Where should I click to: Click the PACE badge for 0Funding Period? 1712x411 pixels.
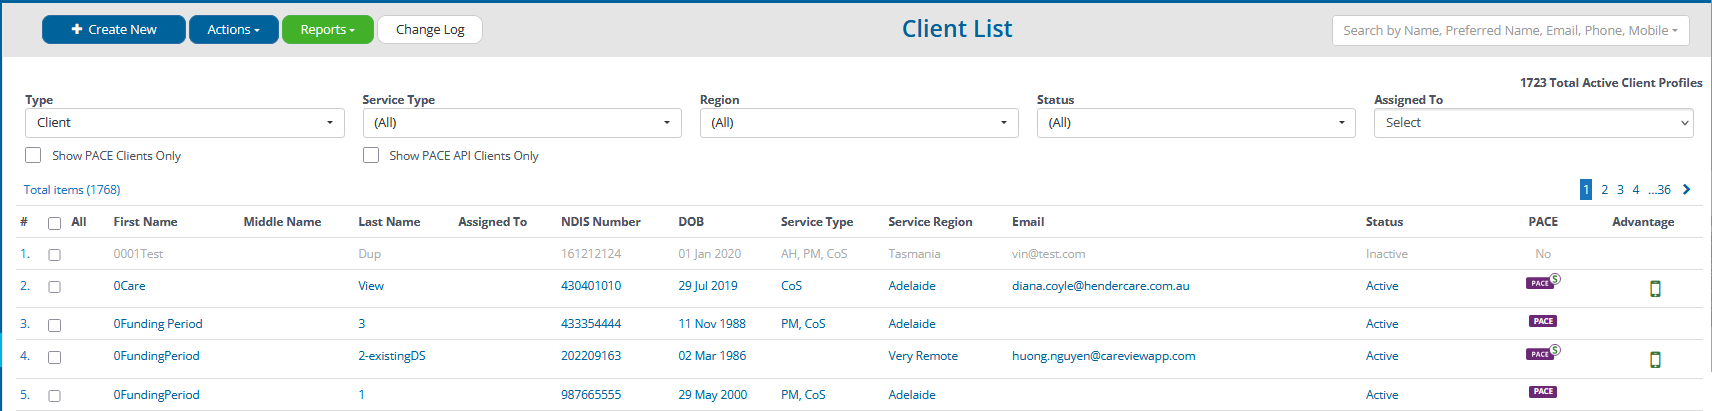click(1543, 321)
